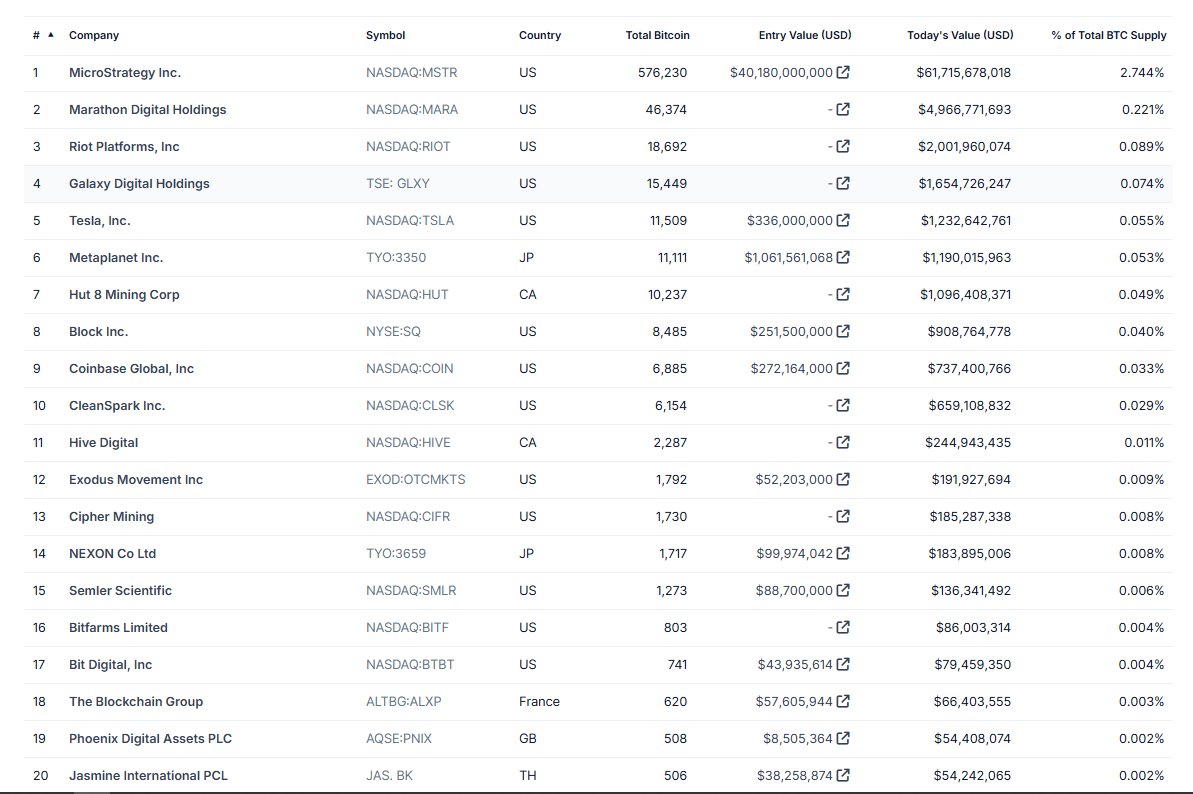Open external link icon in Bit Digital row
The height and width of the screenshot is (794, 1193).
(x=843, y=665)
